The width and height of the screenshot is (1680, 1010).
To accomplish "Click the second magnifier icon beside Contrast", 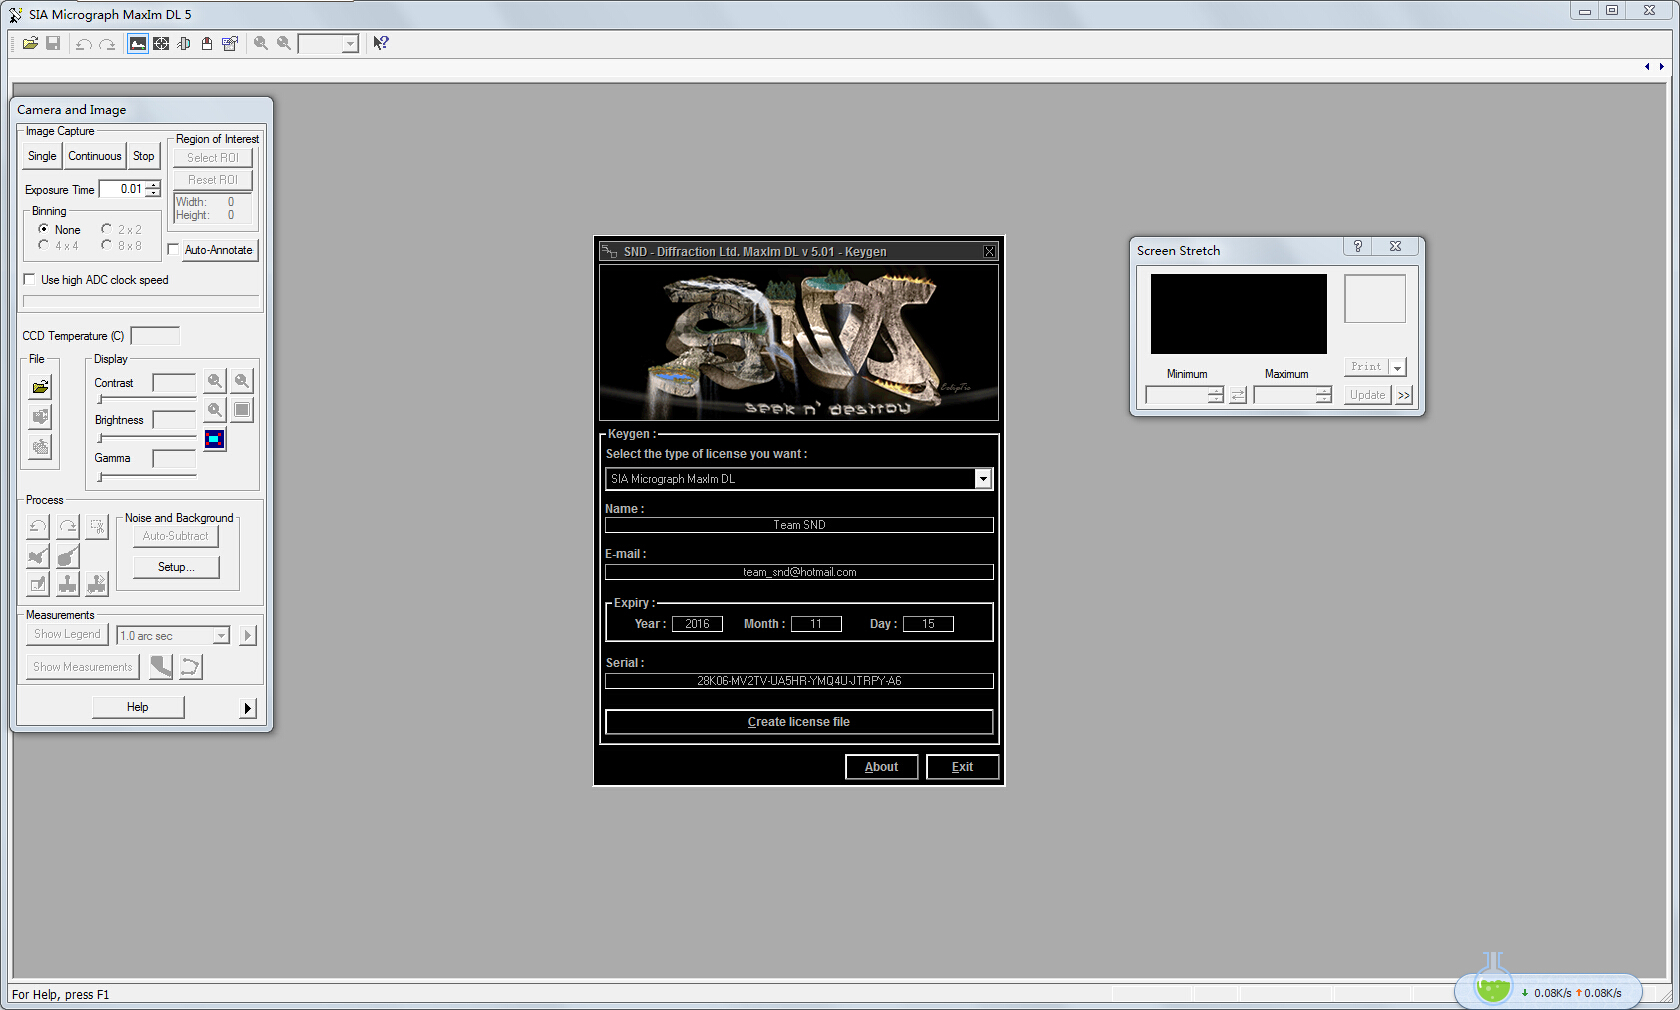I will [242, 381].
